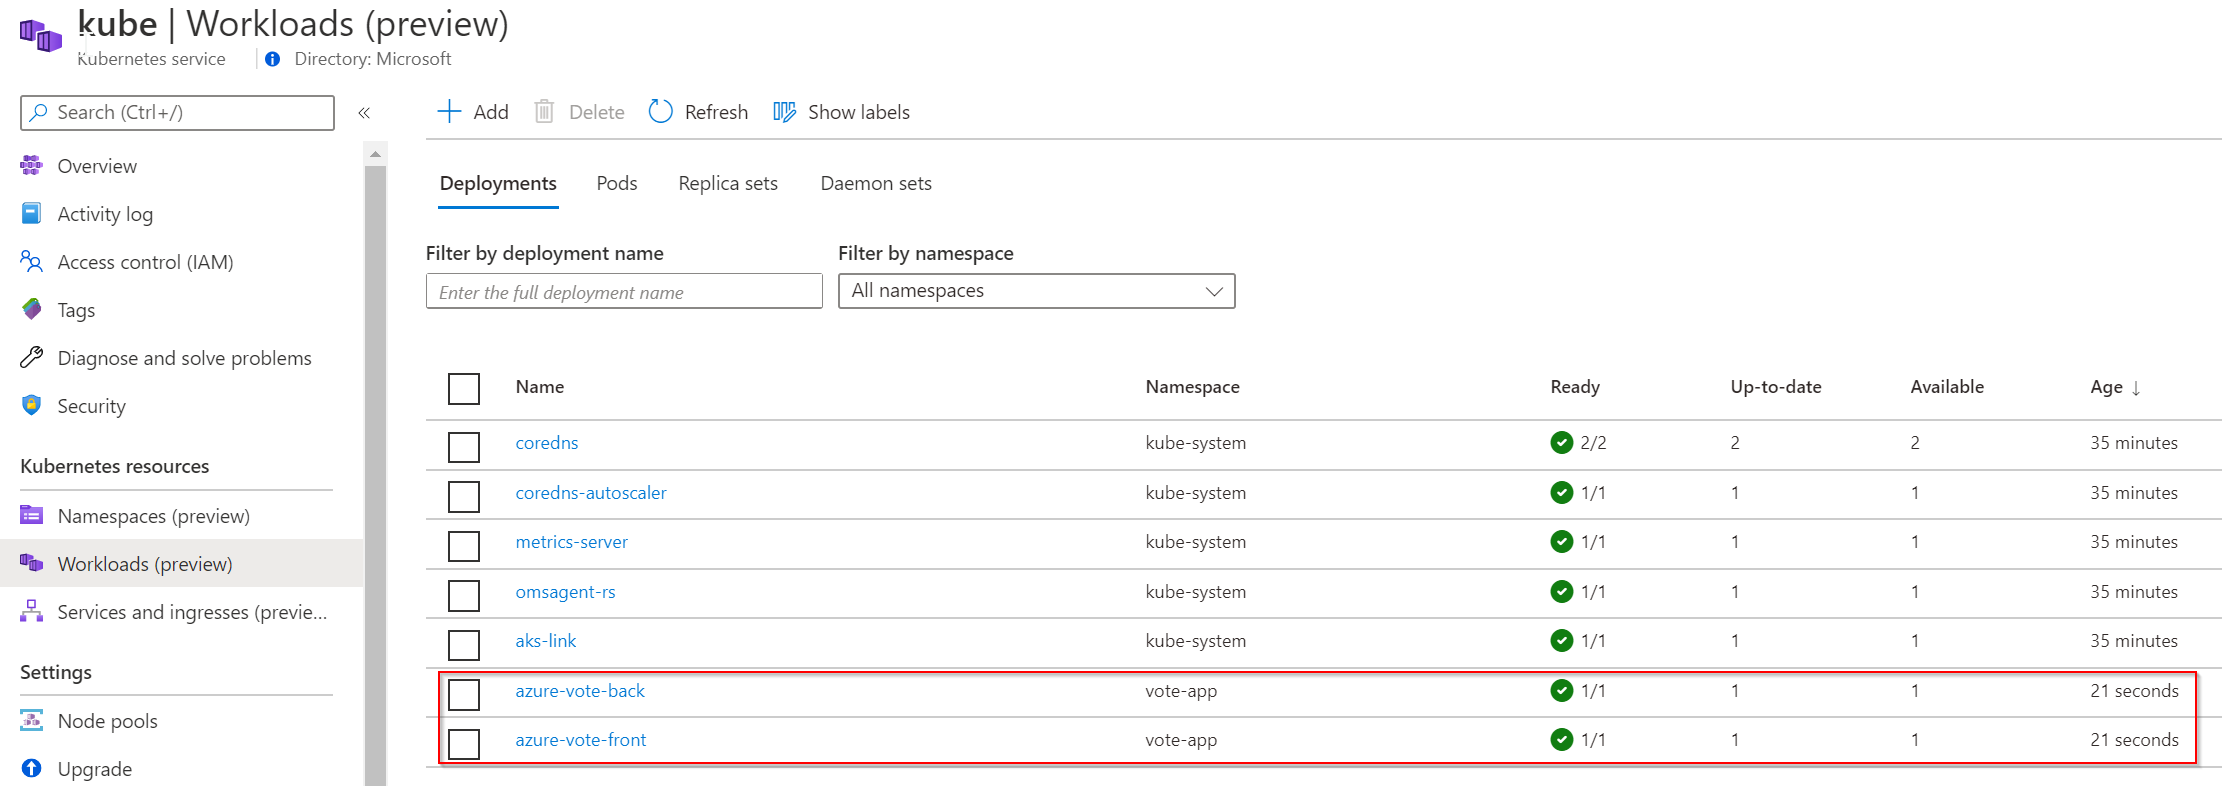
Task: Check the azure-vote-back row checkbox
Action: (464, 694)
